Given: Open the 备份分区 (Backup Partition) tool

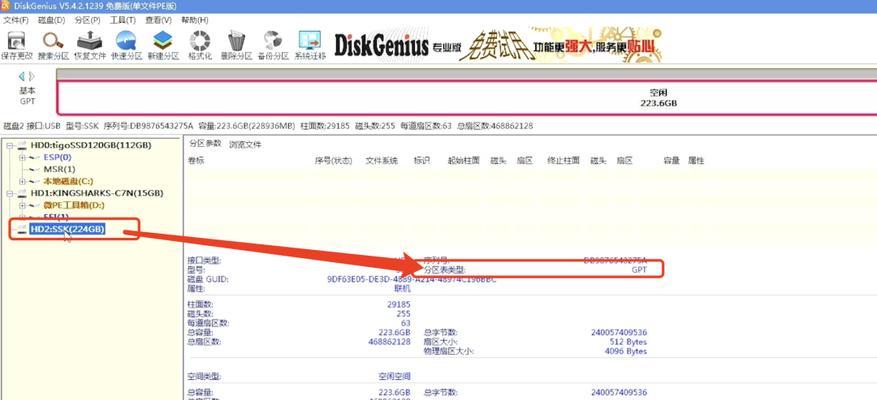Looking at the screenshot, I should (273, 46).
